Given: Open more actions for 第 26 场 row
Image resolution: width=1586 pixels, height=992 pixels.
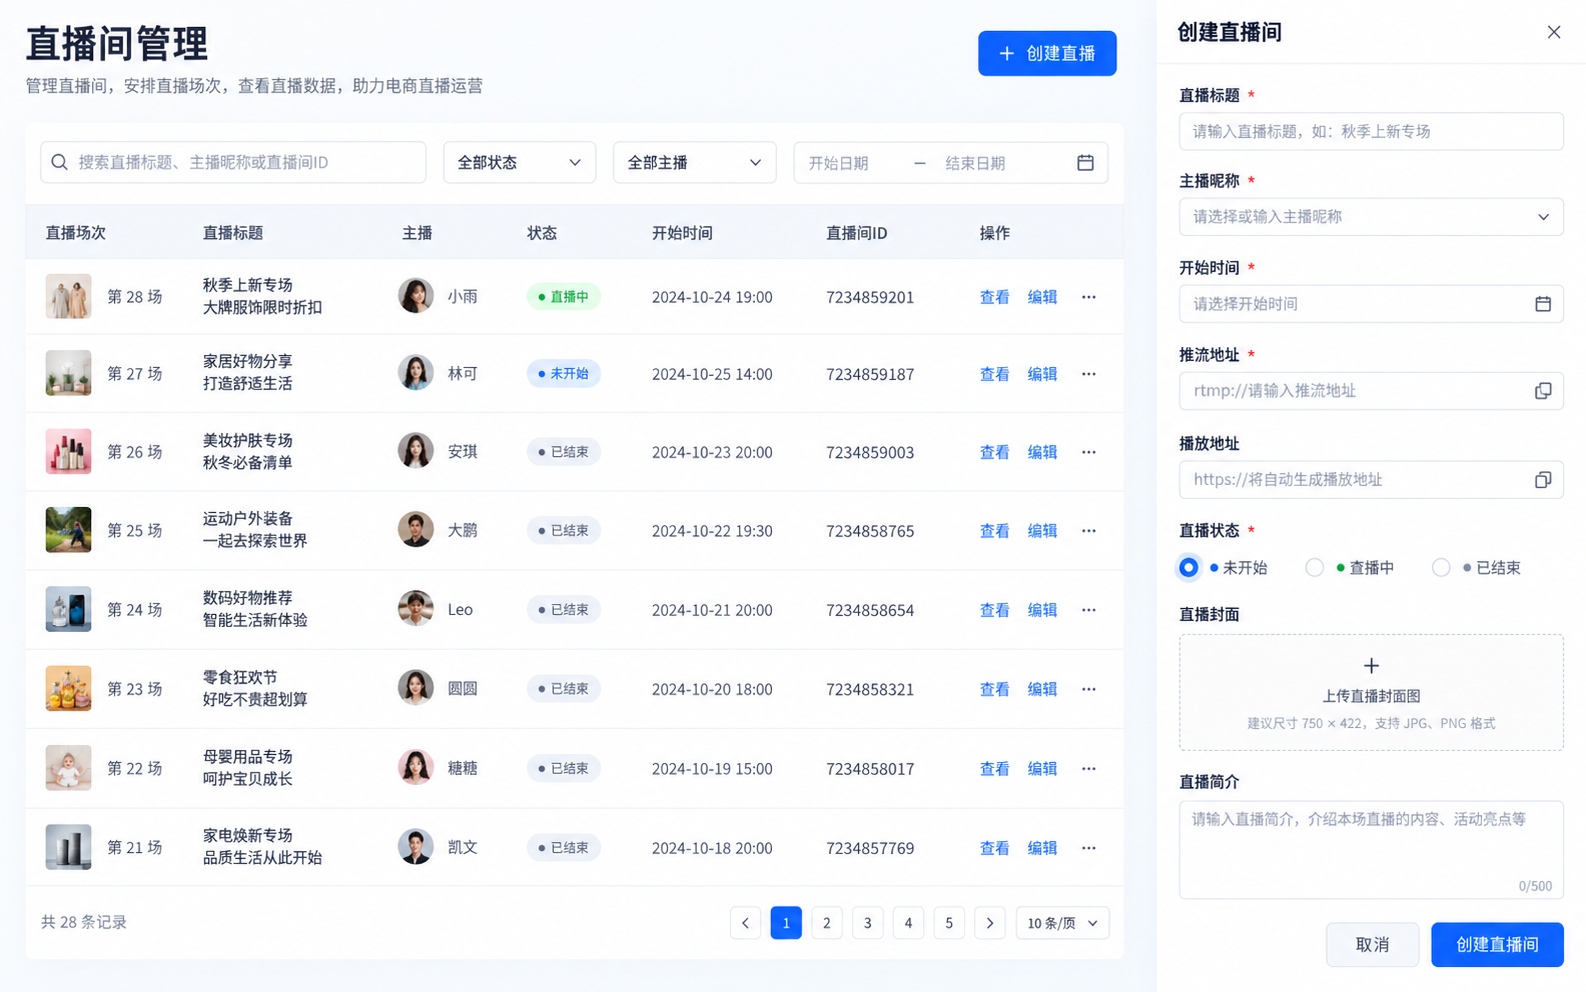Looking at the screenshot, I should pyautogui.click(x=1089, y=452).
